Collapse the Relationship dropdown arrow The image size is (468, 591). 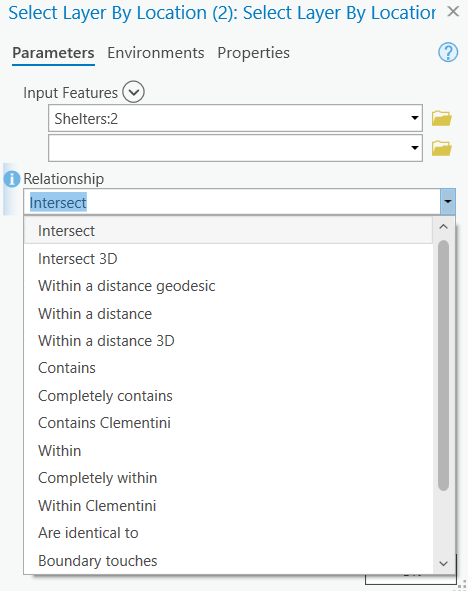[448, 202]
